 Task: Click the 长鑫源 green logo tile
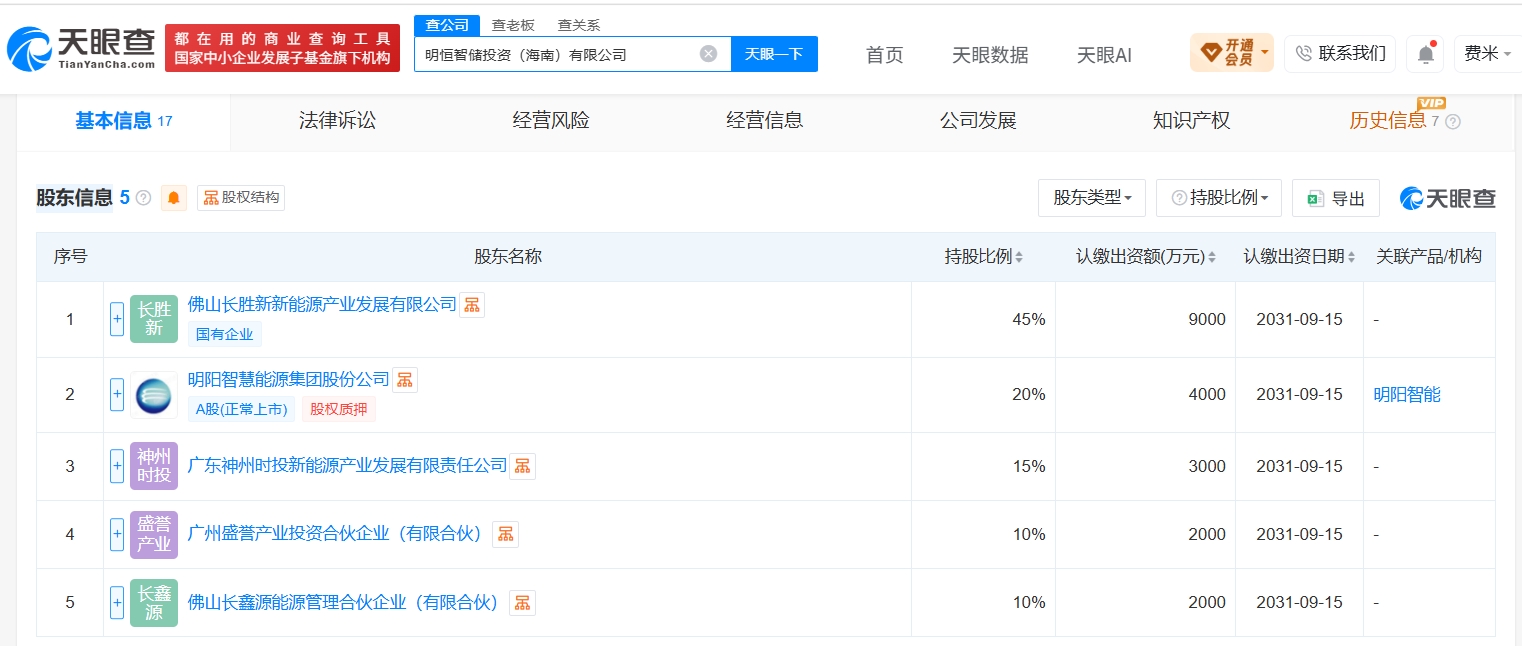pyautogui.click(x=154, y=602)
